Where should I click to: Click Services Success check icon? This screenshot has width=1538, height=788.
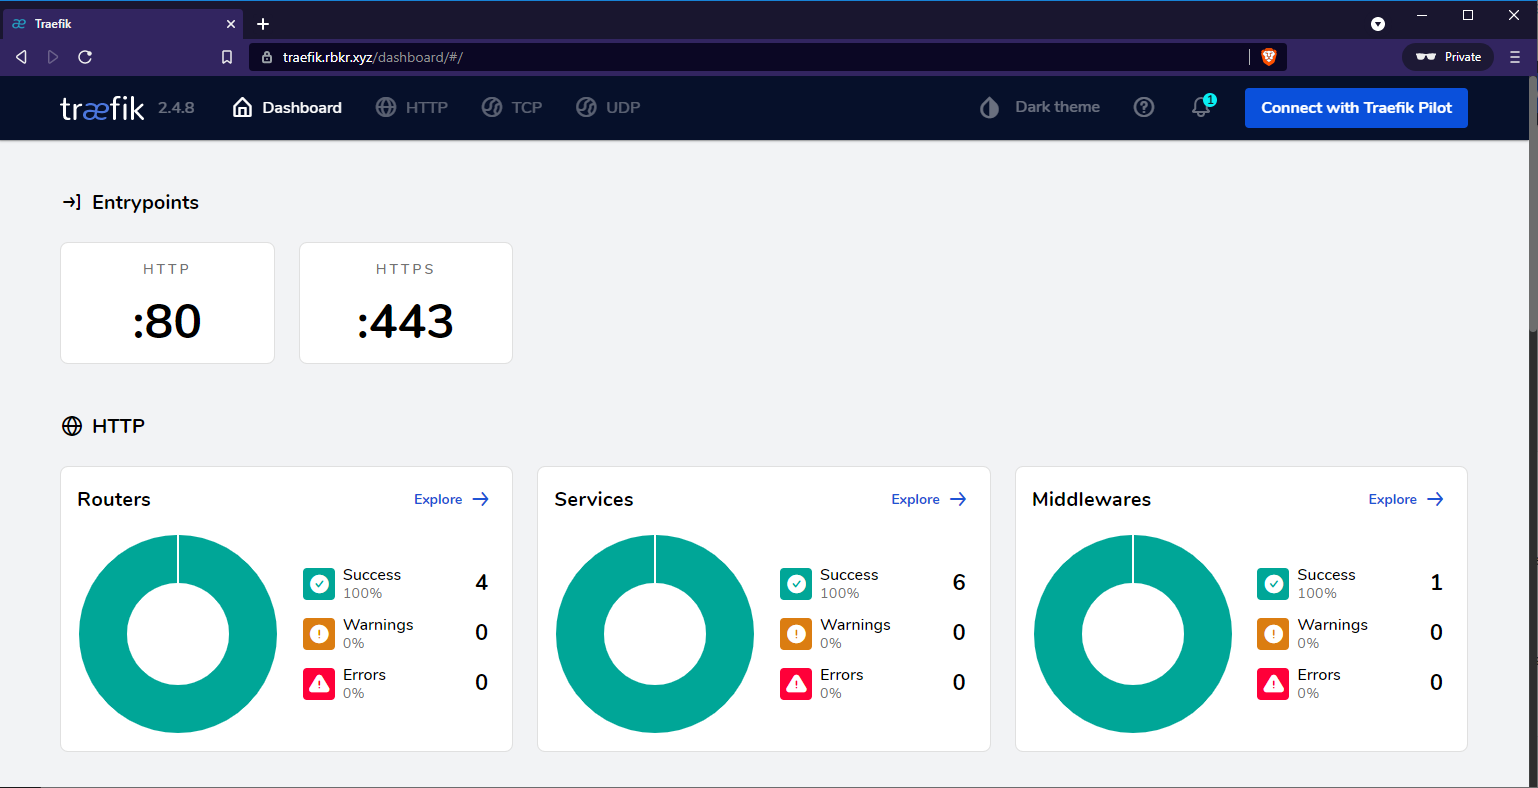pyautogui.click(x=796, y=584)
